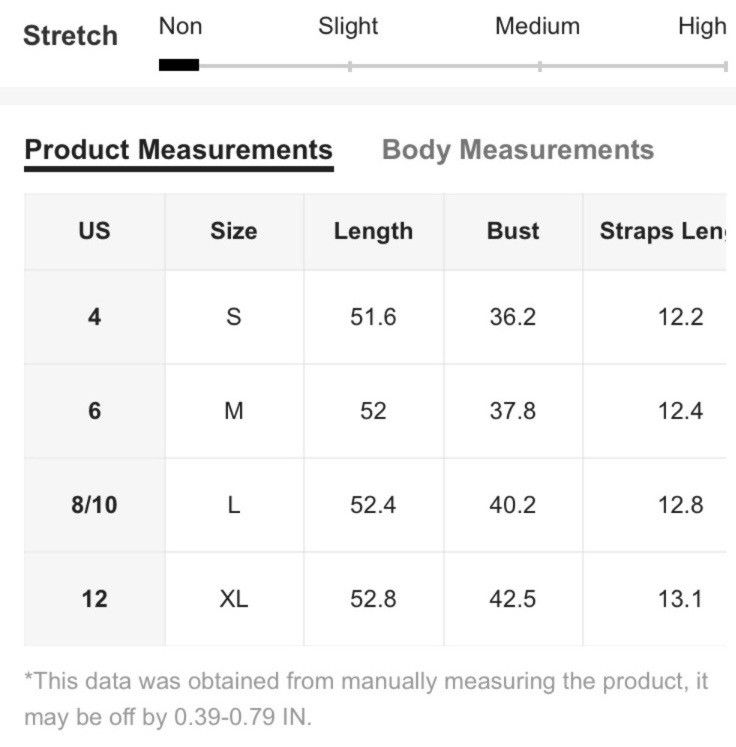
Task: Click the Straps Length column header
Action: [655, 231]
